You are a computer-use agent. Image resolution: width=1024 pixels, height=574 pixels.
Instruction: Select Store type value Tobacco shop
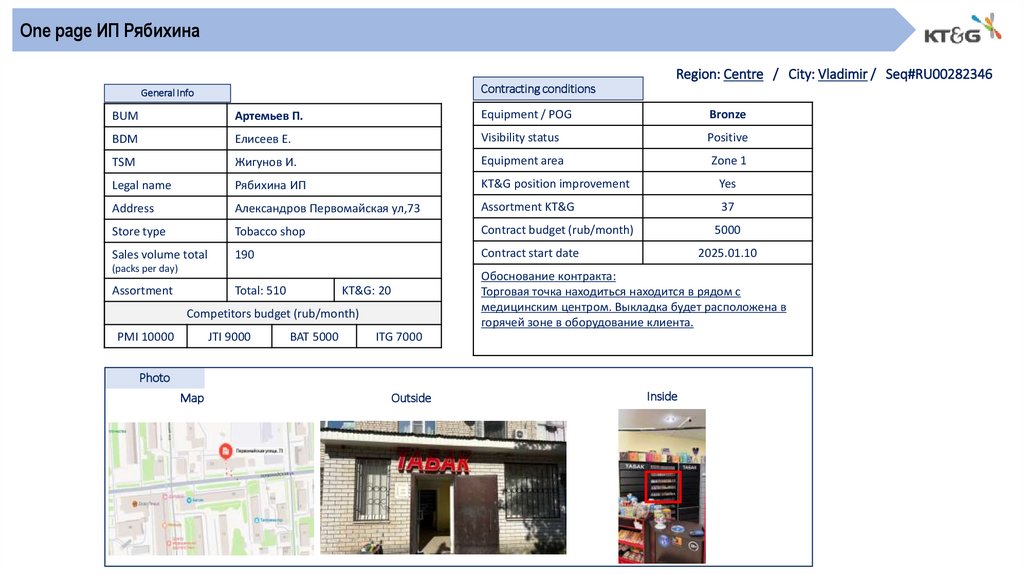click(x=270, y=231)
